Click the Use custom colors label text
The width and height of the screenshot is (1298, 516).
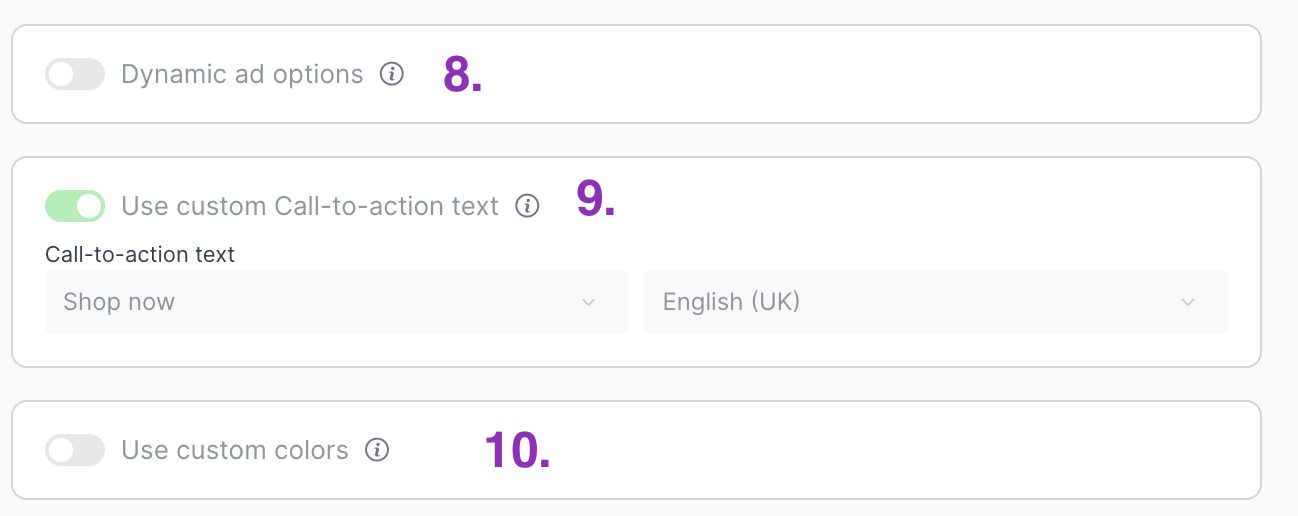(x=235, y=450)
